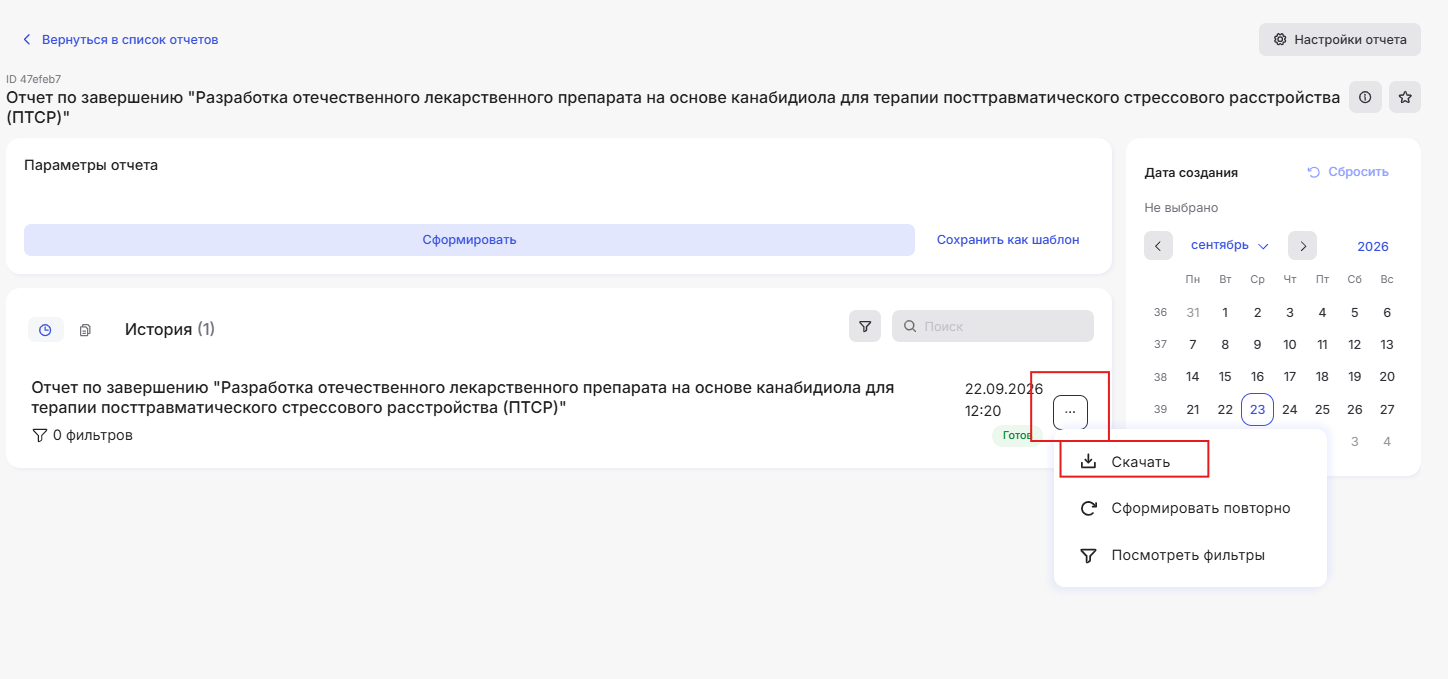Switch to the copies/templates icon view
This screenshot has width=1448, height=679.
pyautogui.click(x=85, y=330)
